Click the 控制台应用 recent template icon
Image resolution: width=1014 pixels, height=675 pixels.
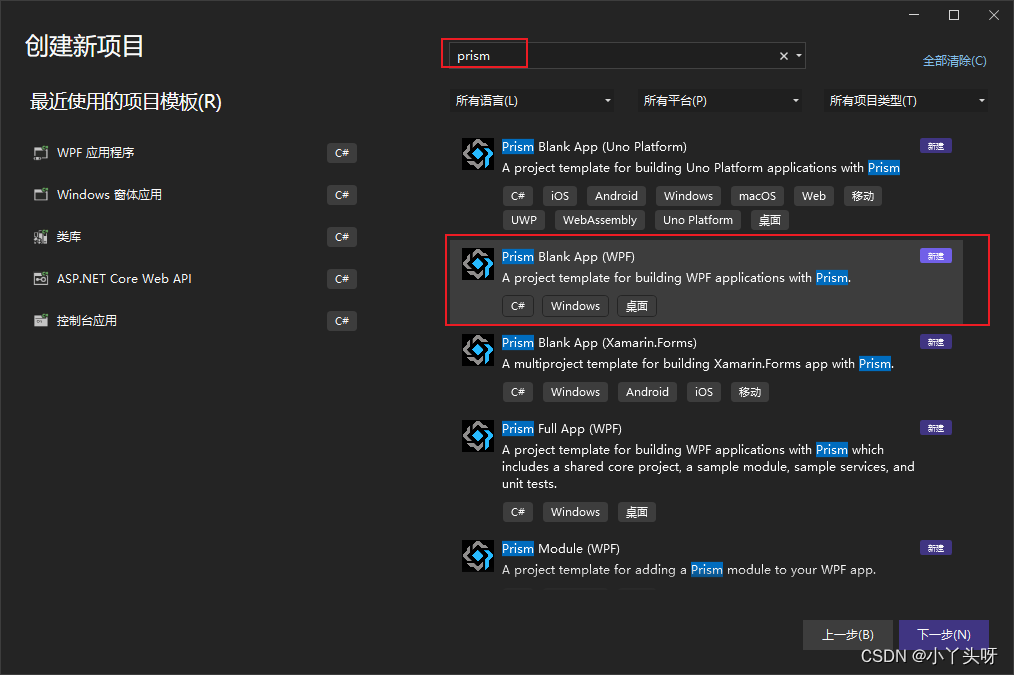[41, 321]
